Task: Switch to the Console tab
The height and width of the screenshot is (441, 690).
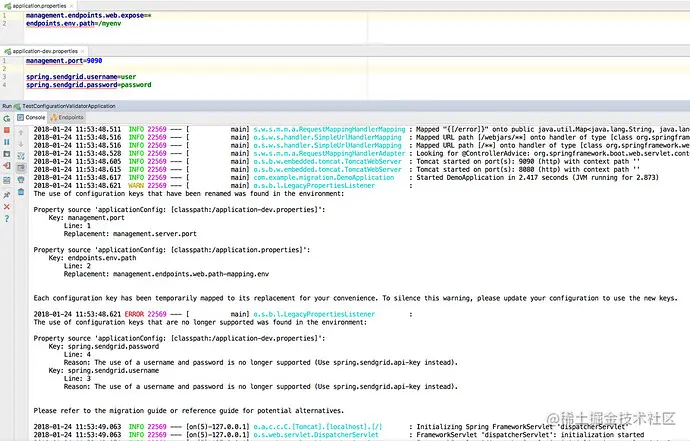Action: coord(31,118)
